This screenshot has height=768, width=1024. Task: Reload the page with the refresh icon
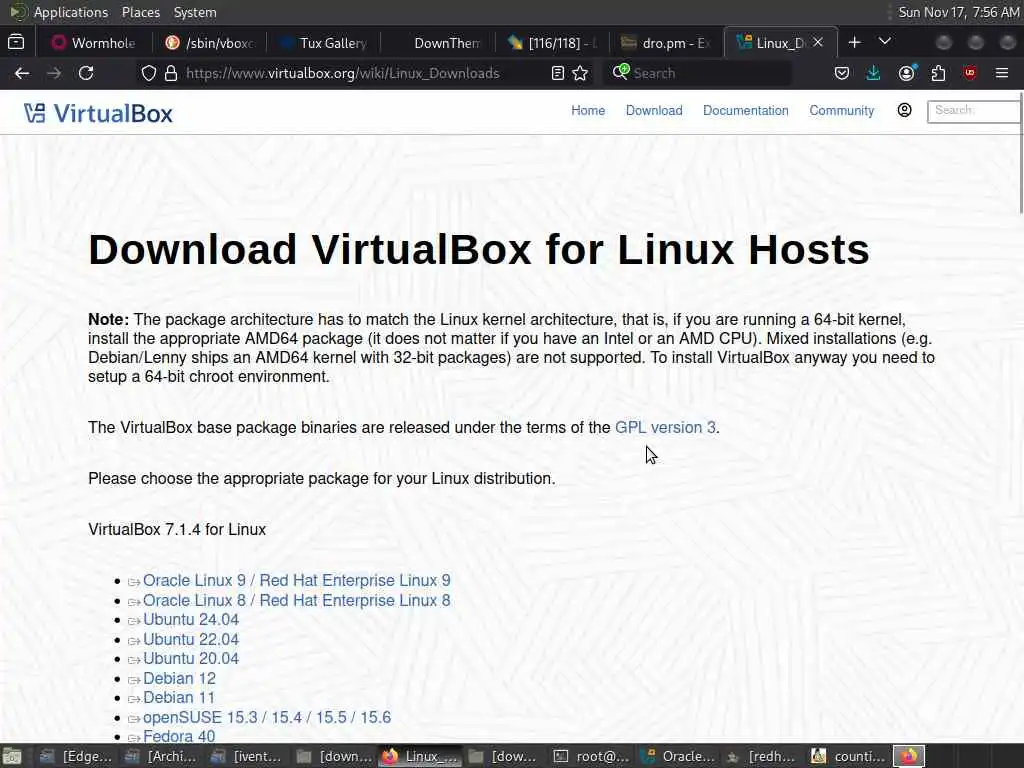pyautogui.click(x=86, y=73)
